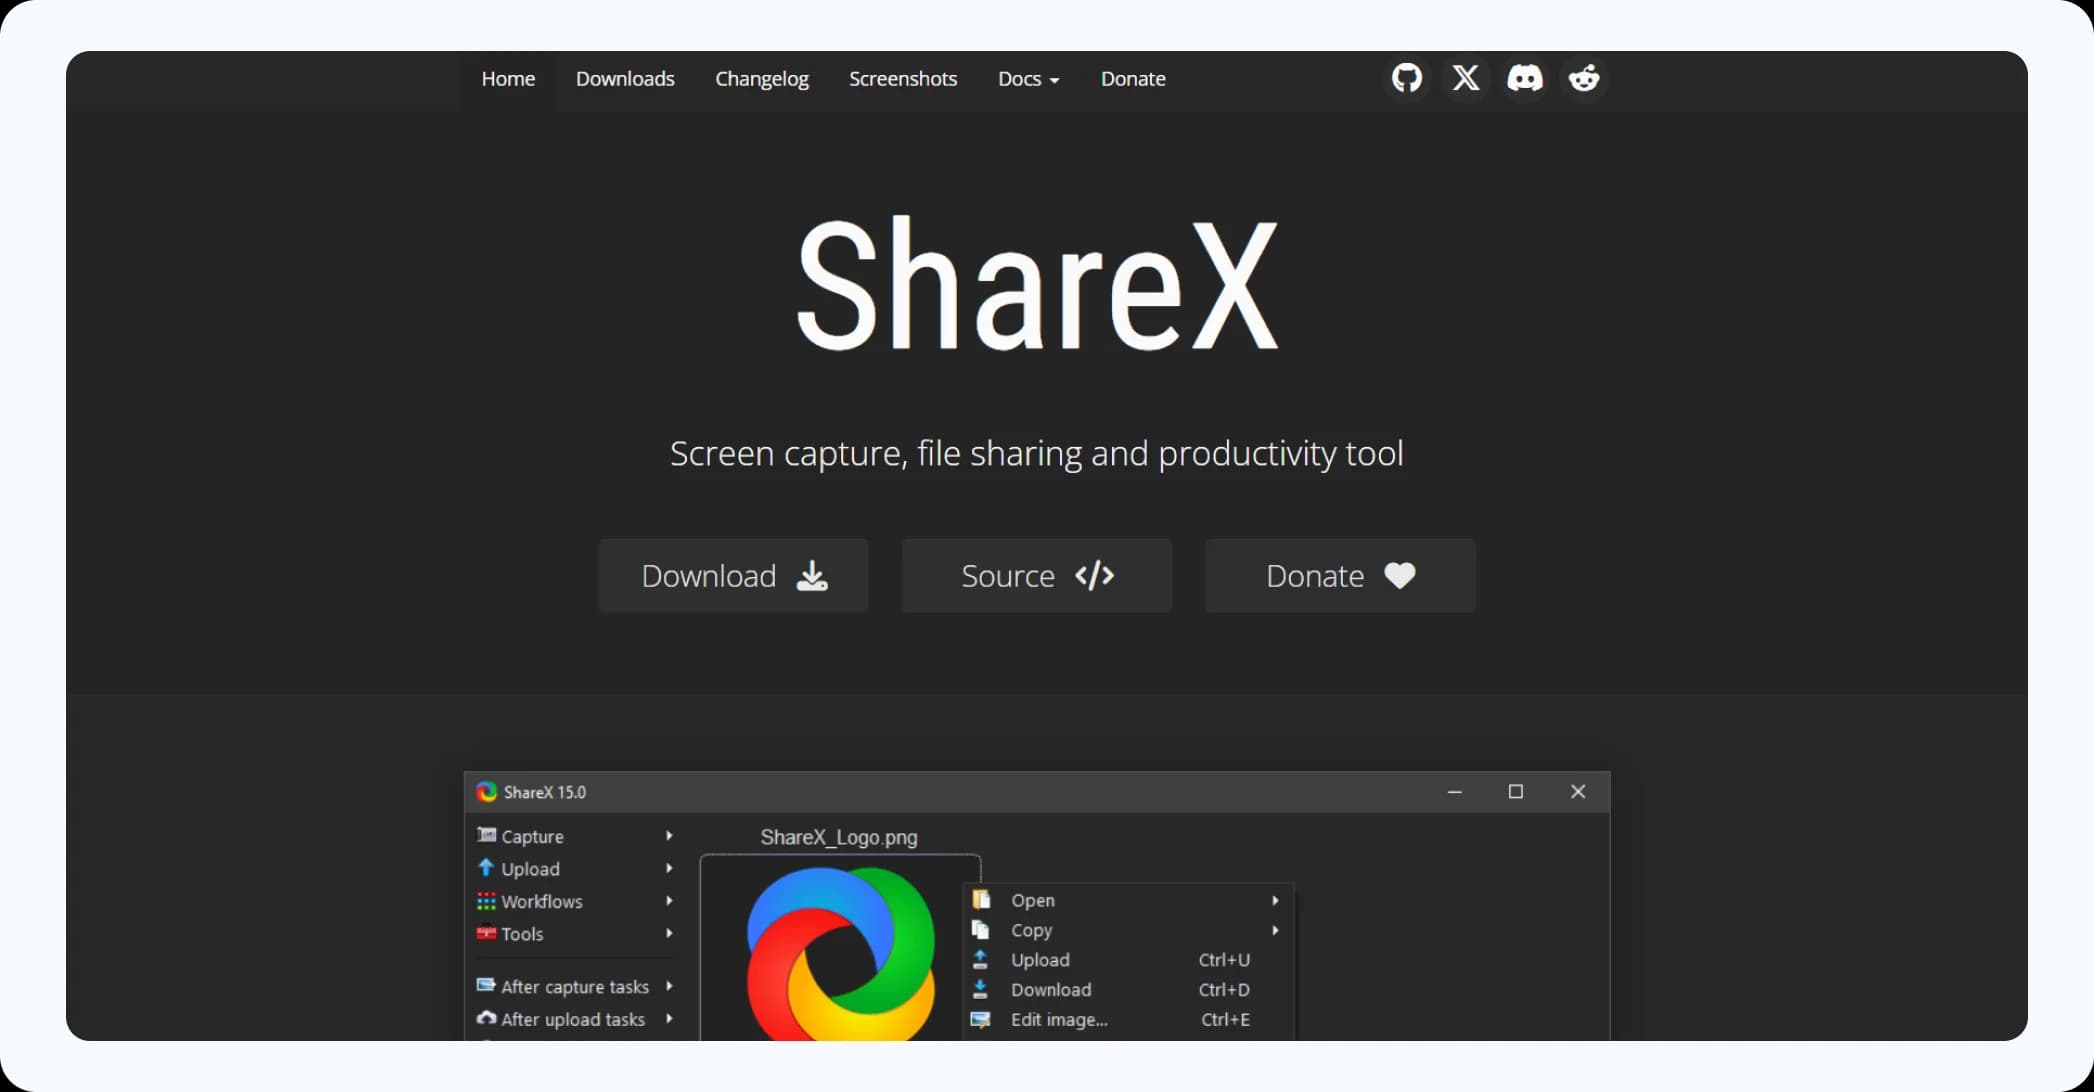
Task: Select Edit image from the context menu
Action: [1058, 1020]
